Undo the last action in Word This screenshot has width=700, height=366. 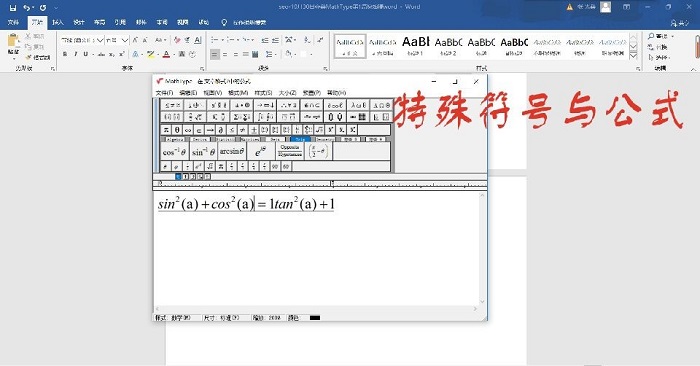(27, 8)
